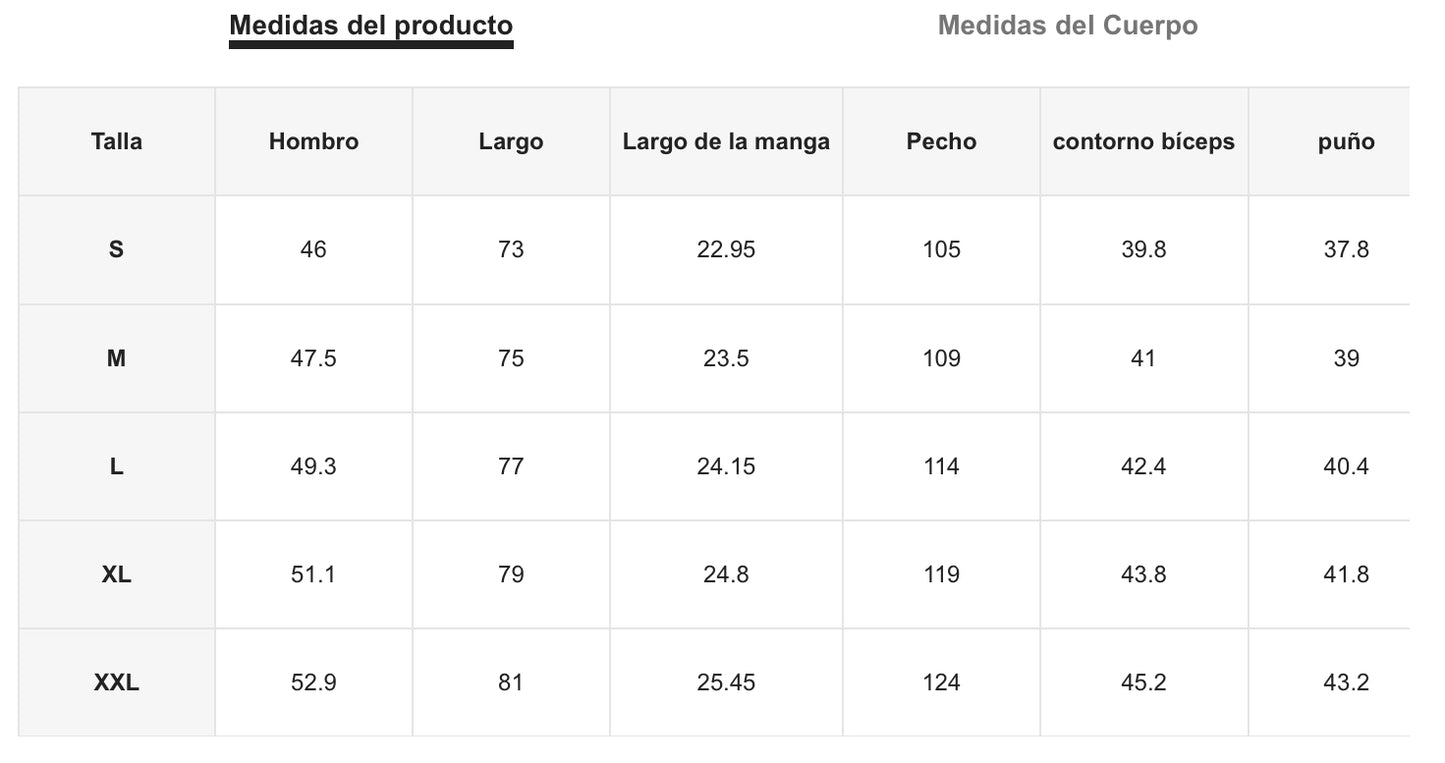Viewport: 1445px width, 763px height.
Task: Select the S size row label
Action: point(116,250)
